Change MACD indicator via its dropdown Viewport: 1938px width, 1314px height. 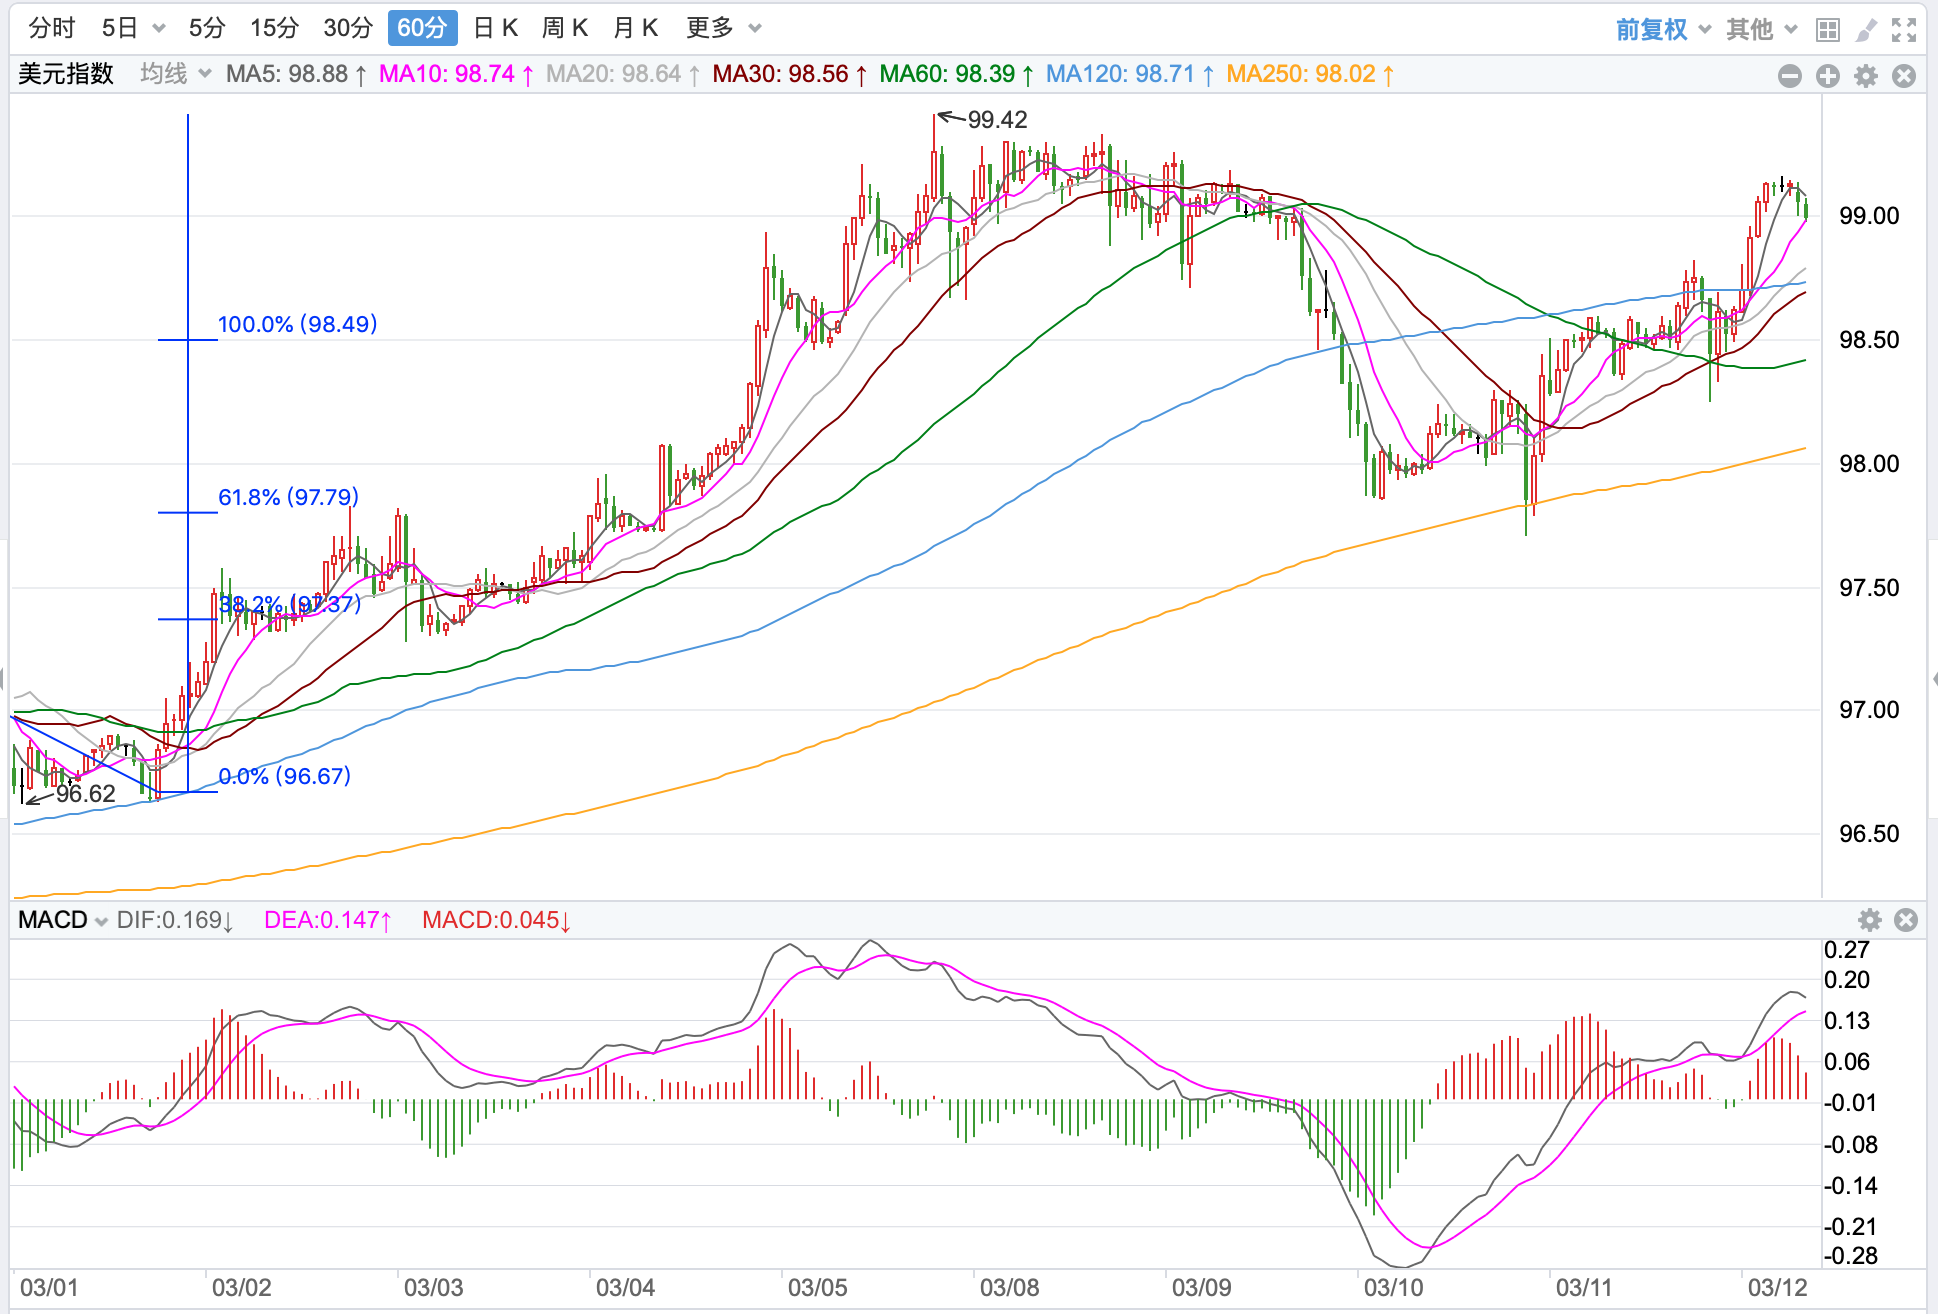coord(62,920)
